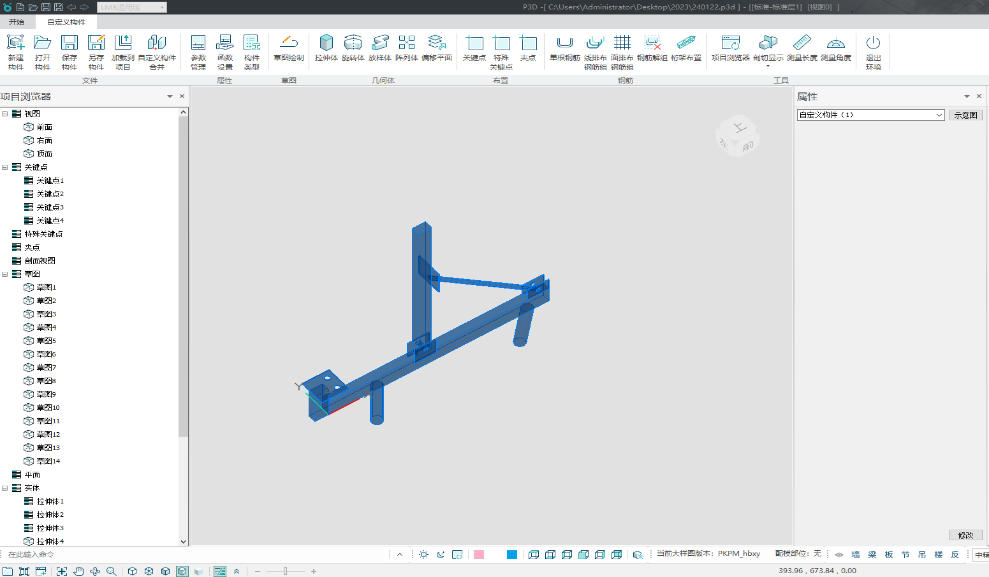Open the 项目浏览器 ribbon tool
Screen dimensions: 989x577
click(x=730, y=49)
